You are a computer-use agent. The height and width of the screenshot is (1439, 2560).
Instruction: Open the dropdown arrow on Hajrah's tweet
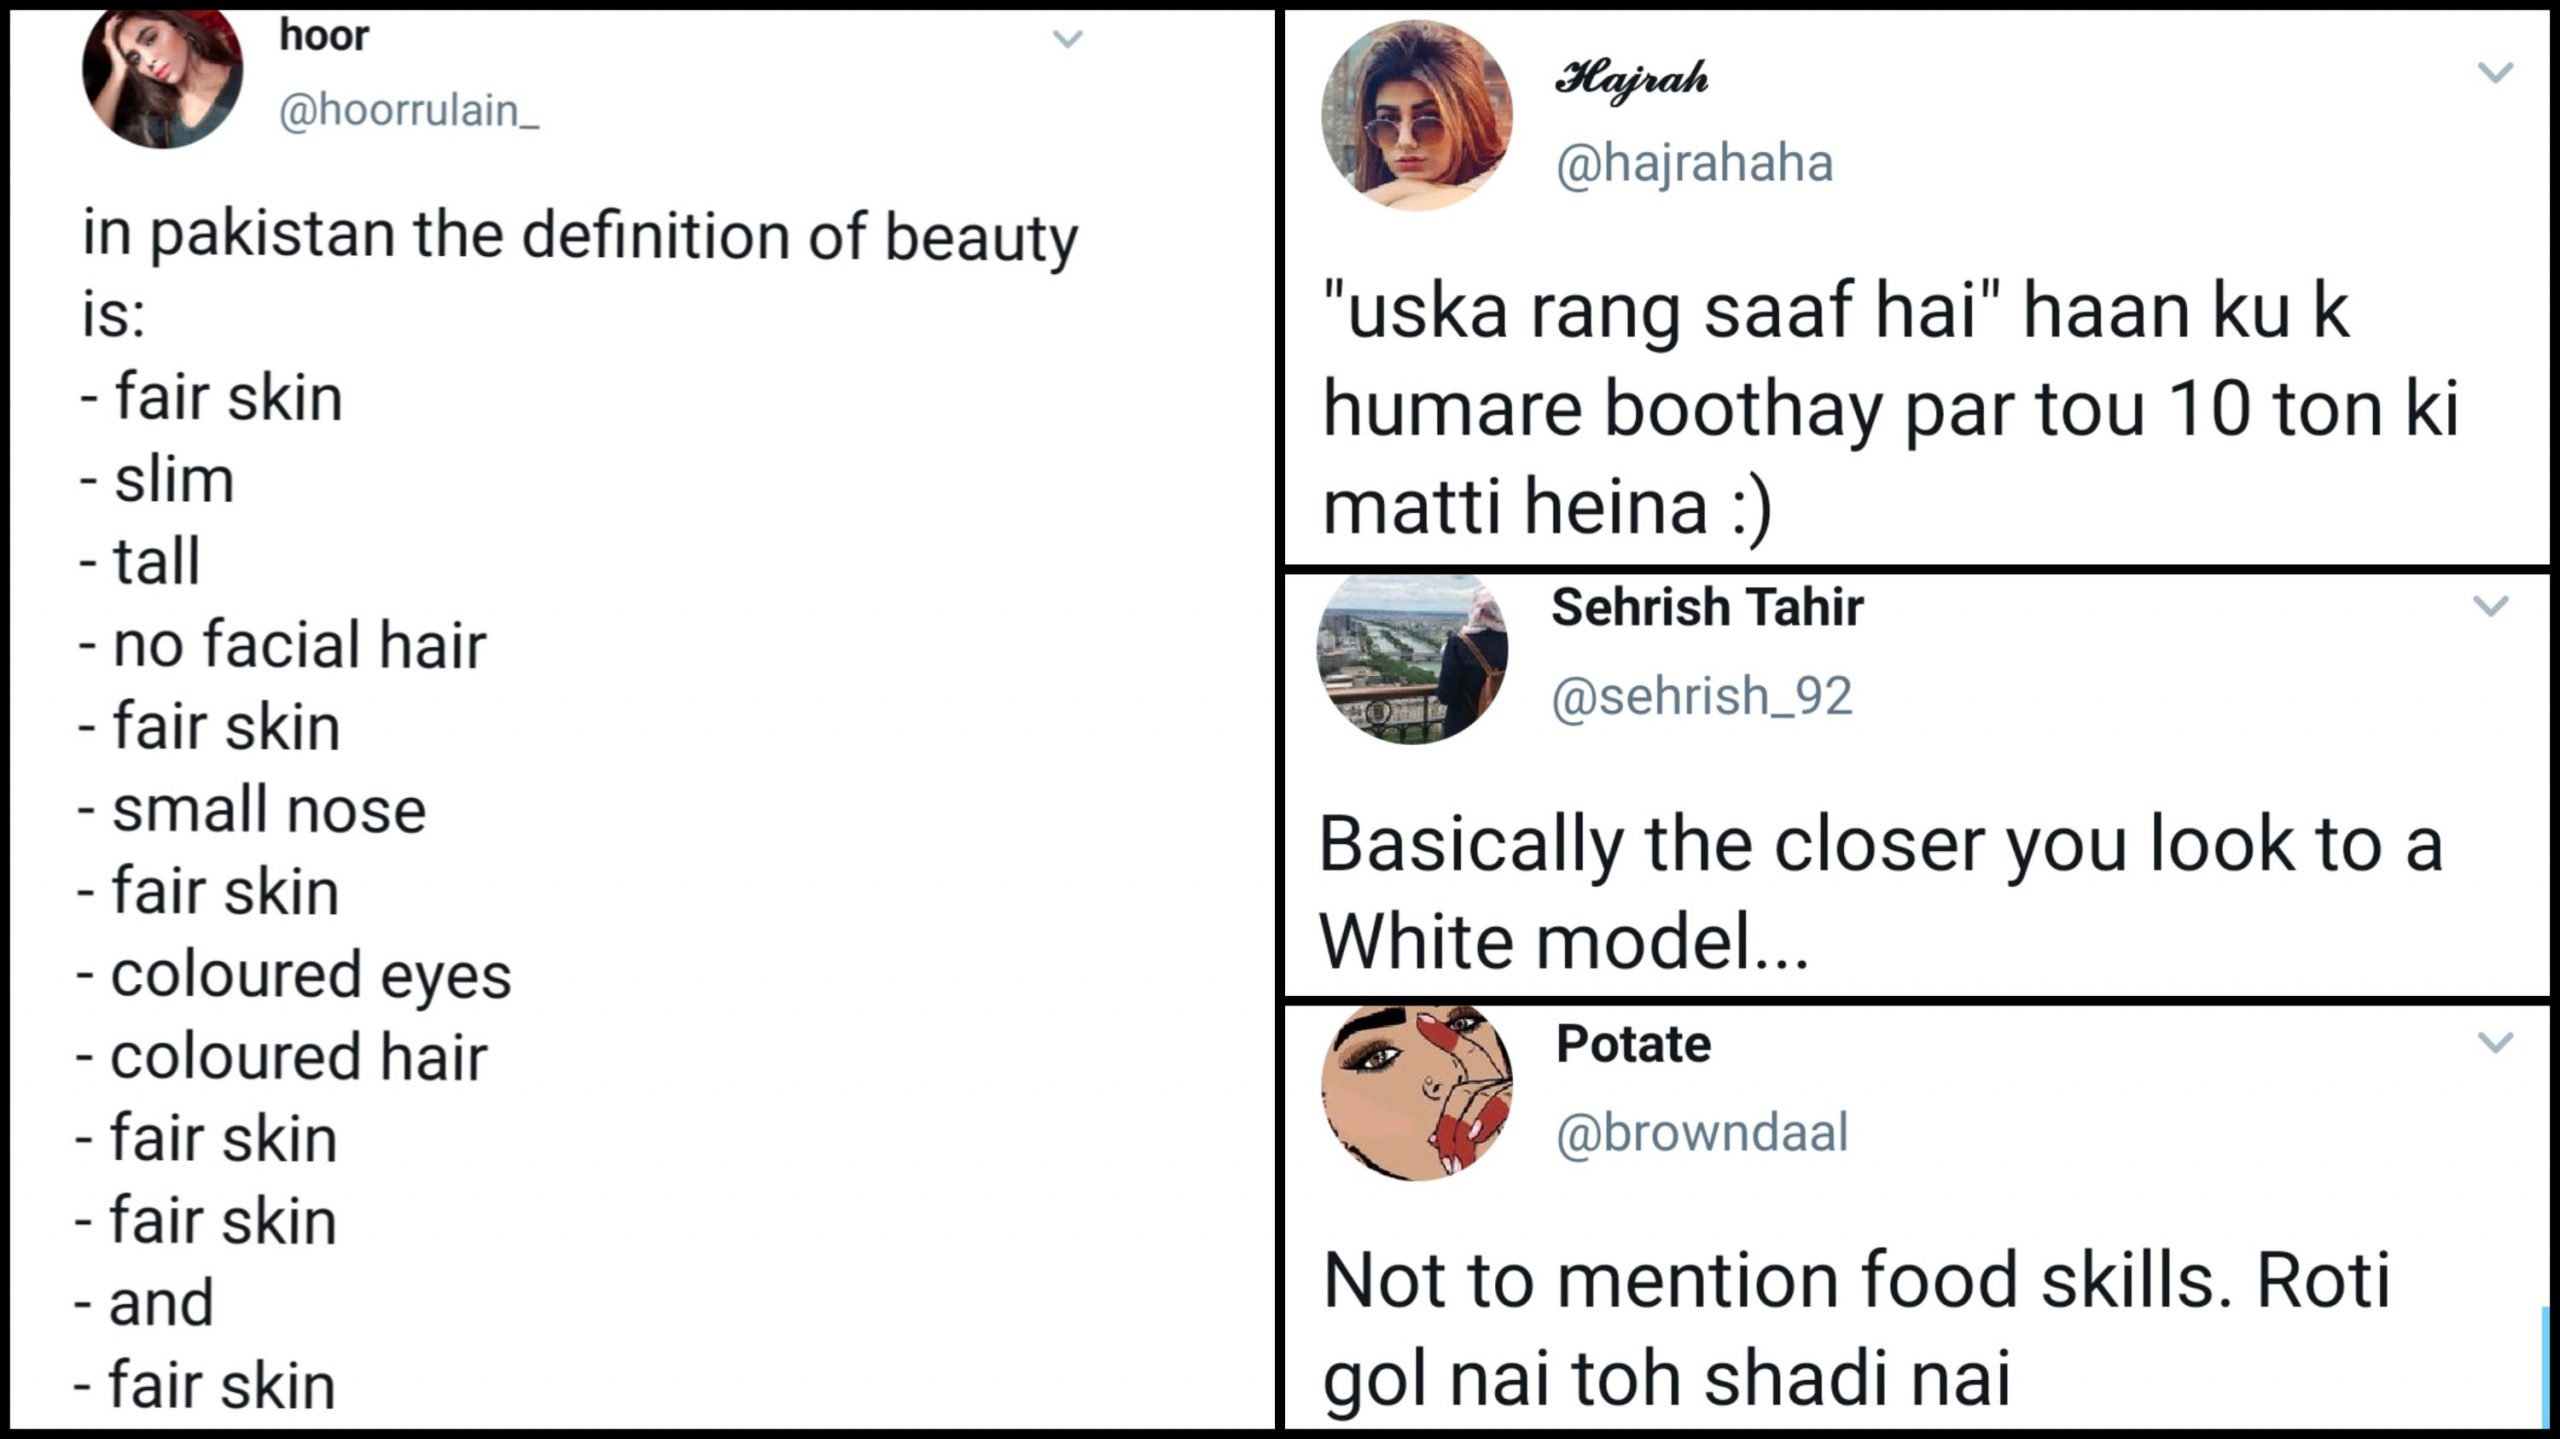(2495, 73)
